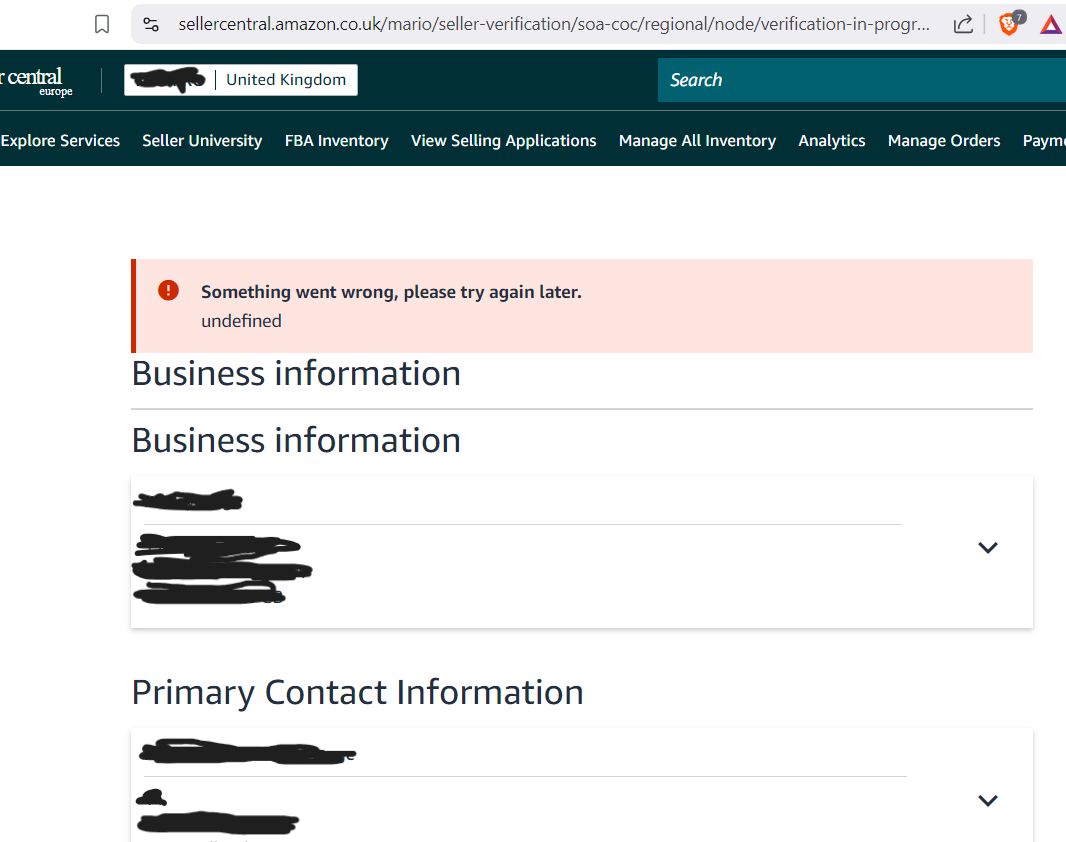The height and width of the screenshot is (842, 1066).
Task: Expand the Business information card chevron
Action: (987, 547)
